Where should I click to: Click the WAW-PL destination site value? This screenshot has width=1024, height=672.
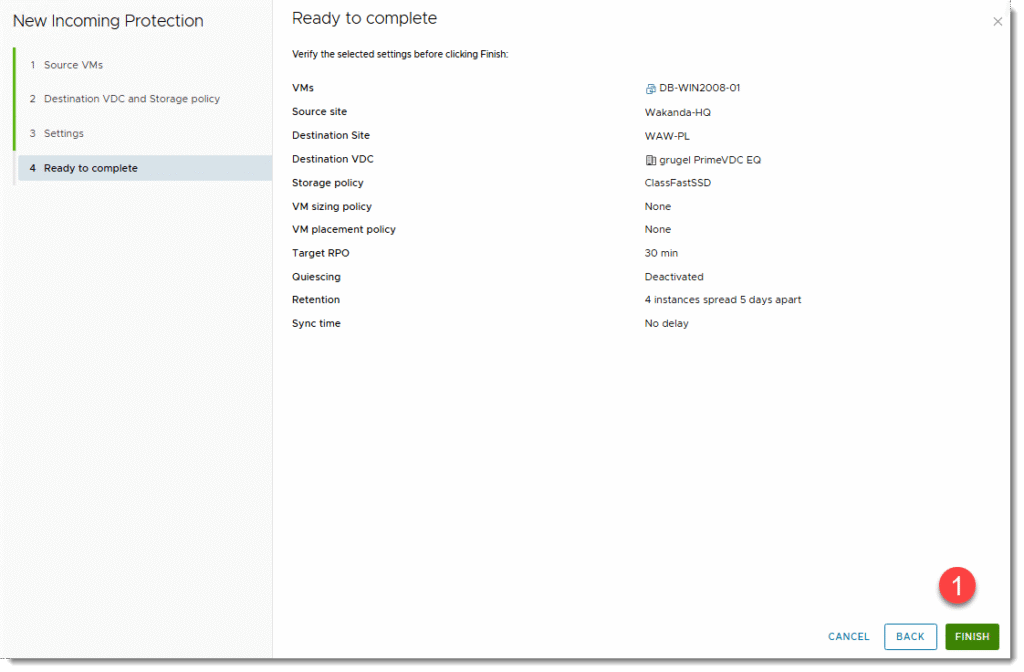point(667,136)
